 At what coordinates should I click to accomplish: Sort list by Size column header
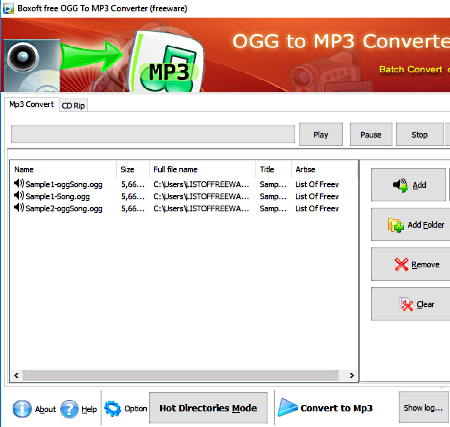[133, 169]
